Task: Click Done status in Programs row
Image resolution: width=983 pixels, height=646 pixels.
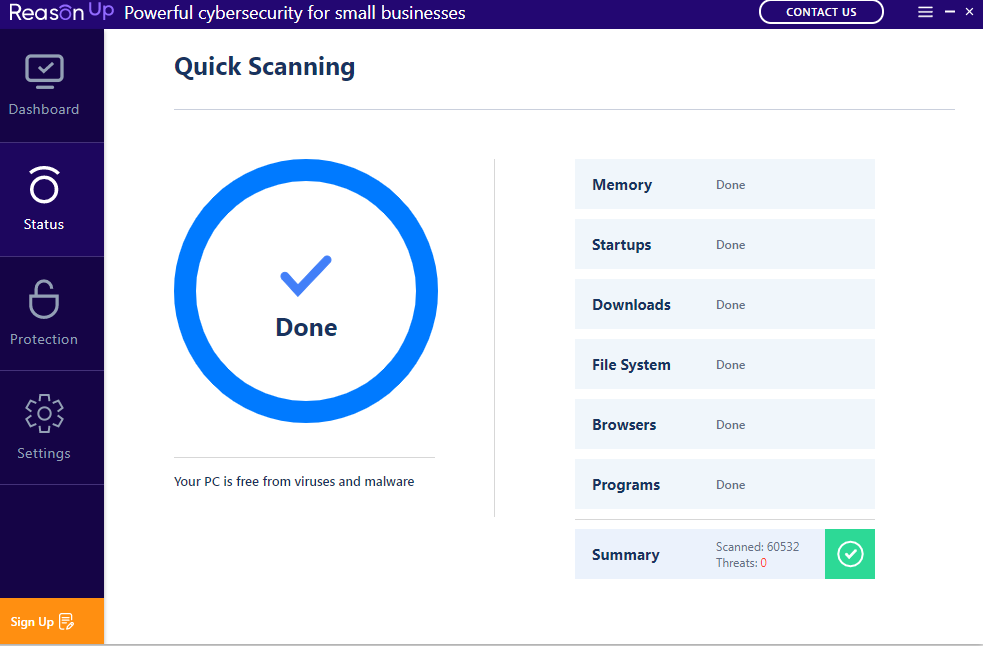Action: click(730, 485)
